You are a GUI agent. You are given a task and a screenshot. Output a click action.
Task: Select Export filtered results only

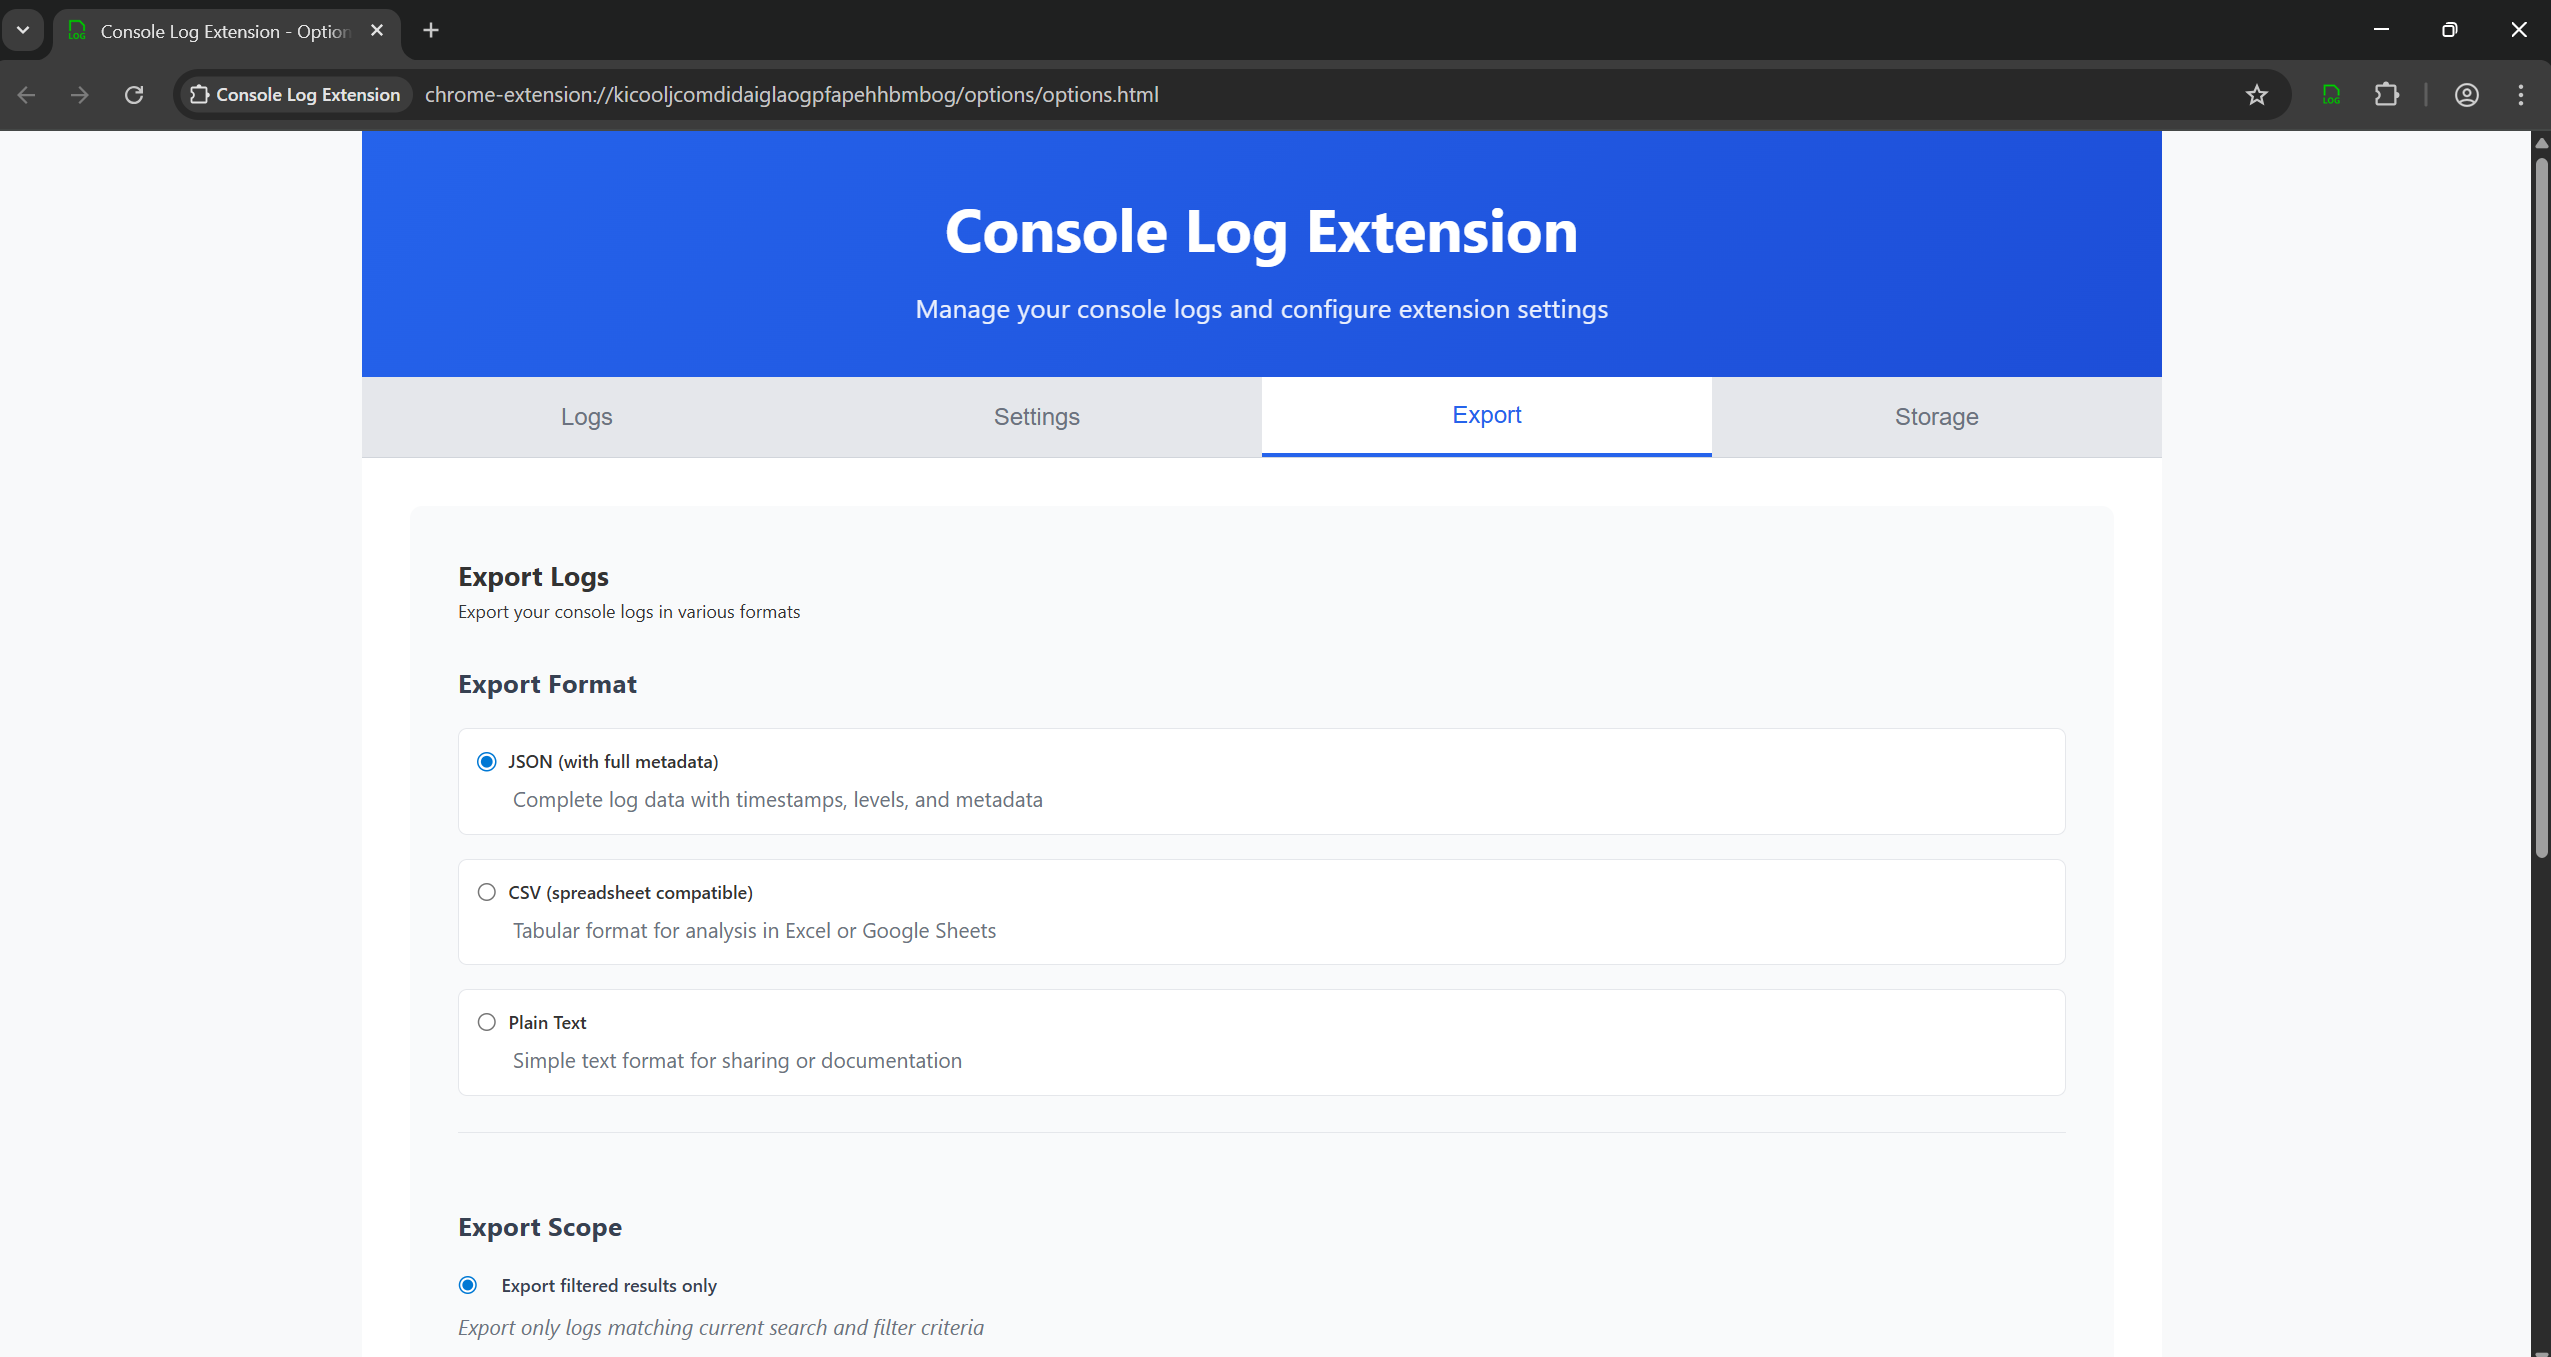pyautogui.click(x=468, y=1285)
